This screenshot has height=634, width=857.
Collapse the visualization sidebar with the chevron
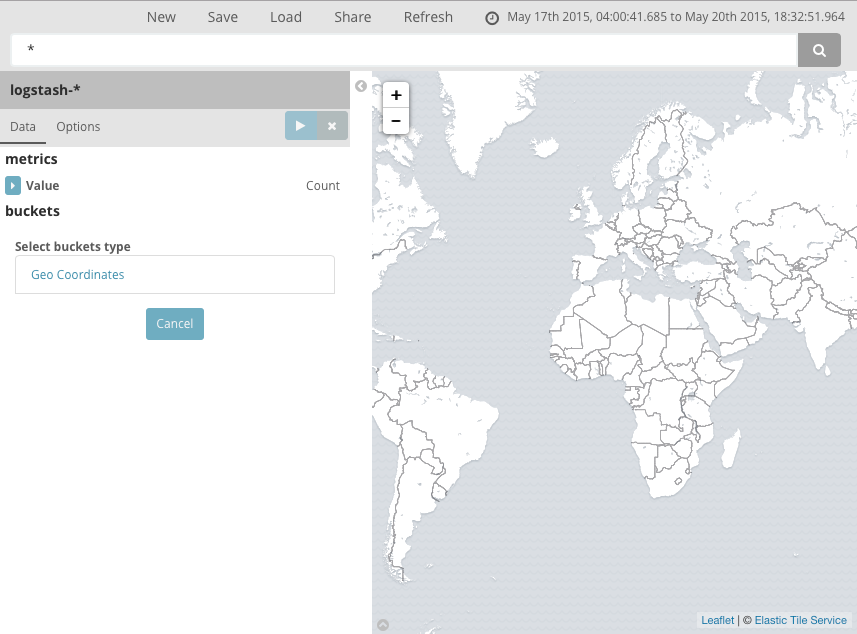(x=361, y=86)
